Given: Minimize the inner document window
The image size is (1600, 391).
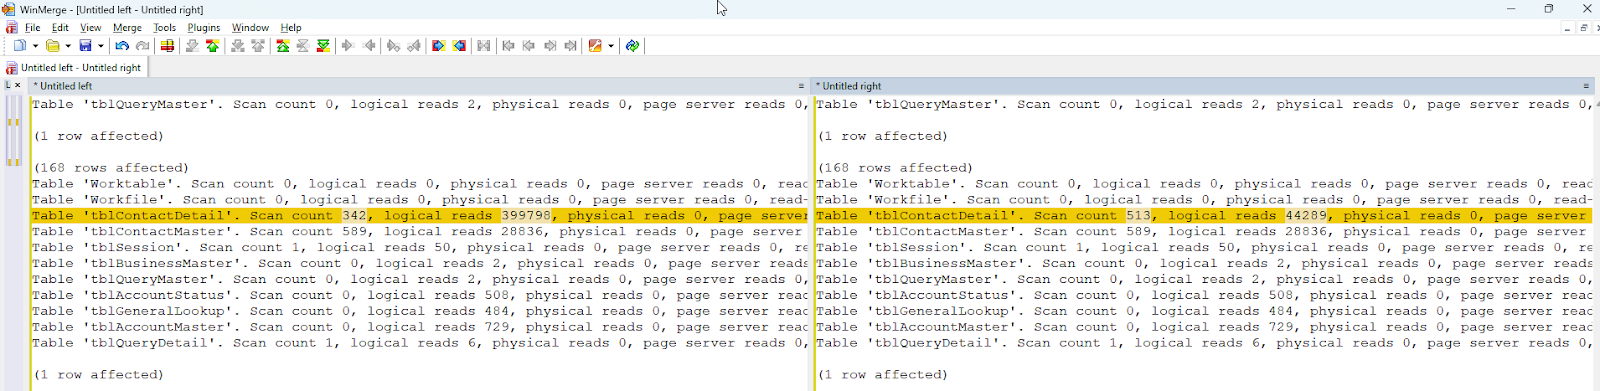Looking at the screenshot, I should point(1567,28).
